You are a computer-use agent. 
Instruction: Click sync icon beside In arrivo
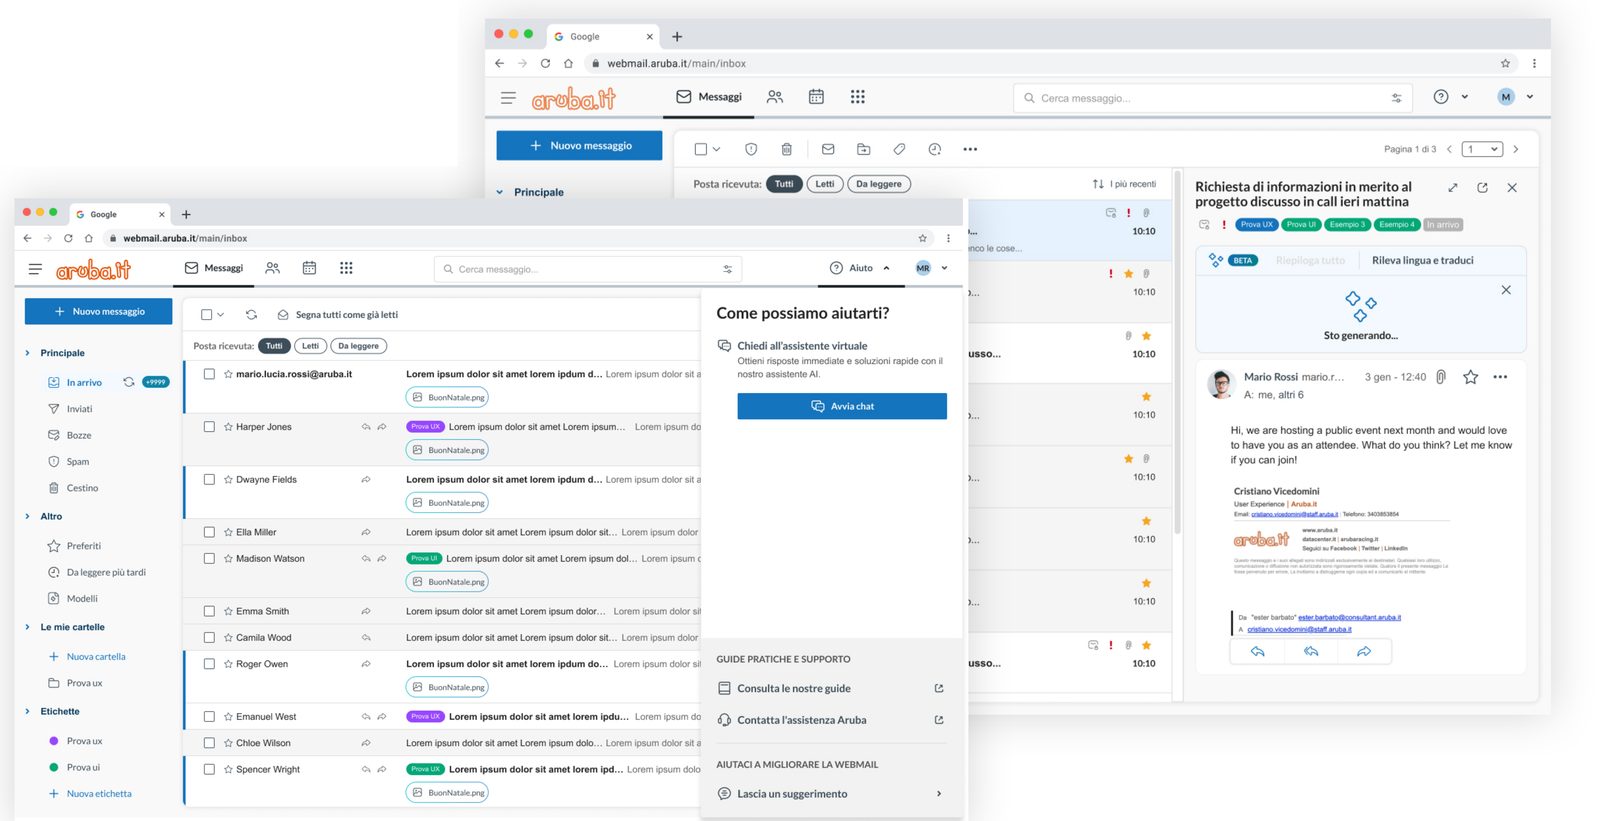pos(128,382)
